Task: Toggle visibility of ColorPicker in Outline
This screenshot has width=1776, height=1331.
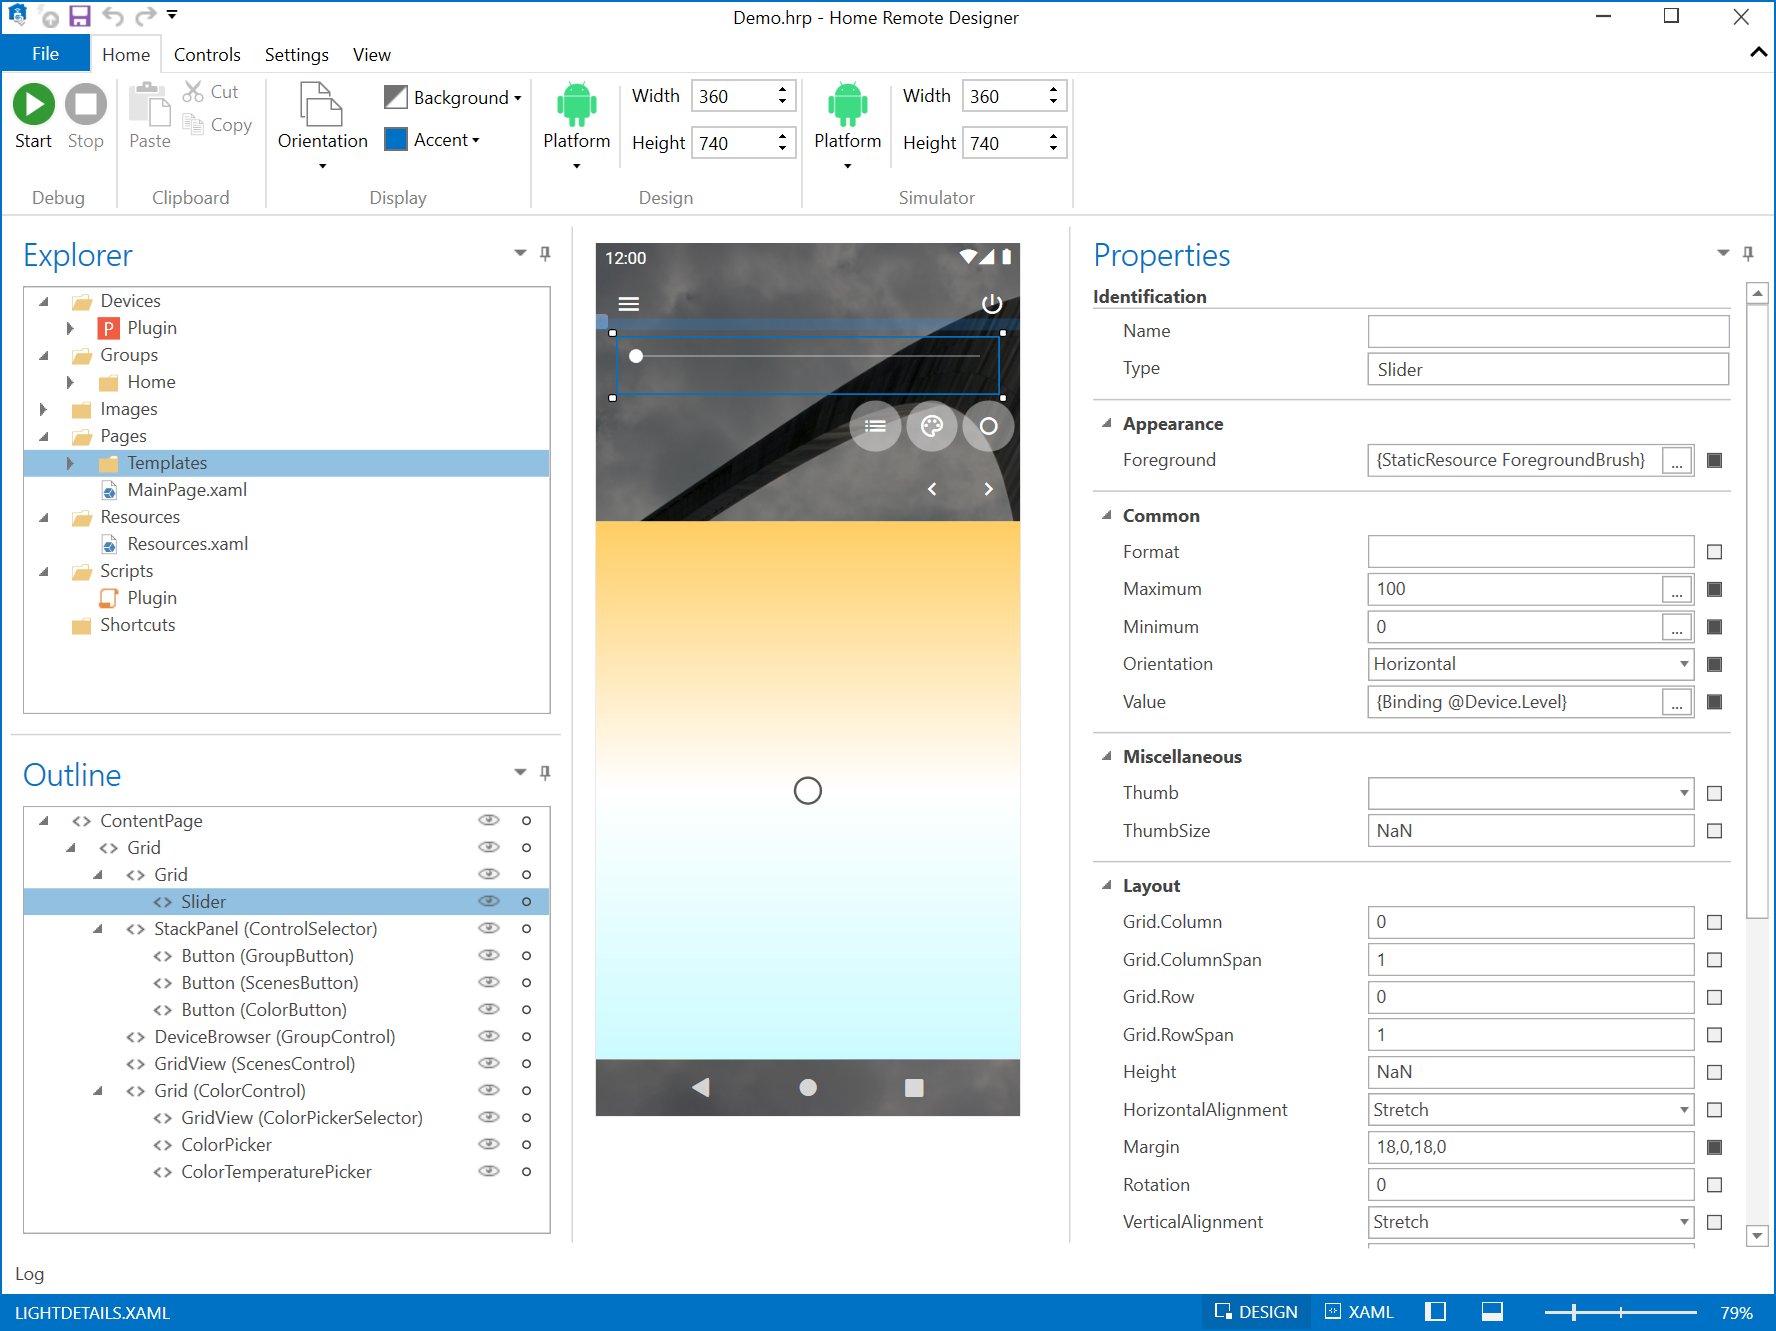Action: coord(488,1144)
